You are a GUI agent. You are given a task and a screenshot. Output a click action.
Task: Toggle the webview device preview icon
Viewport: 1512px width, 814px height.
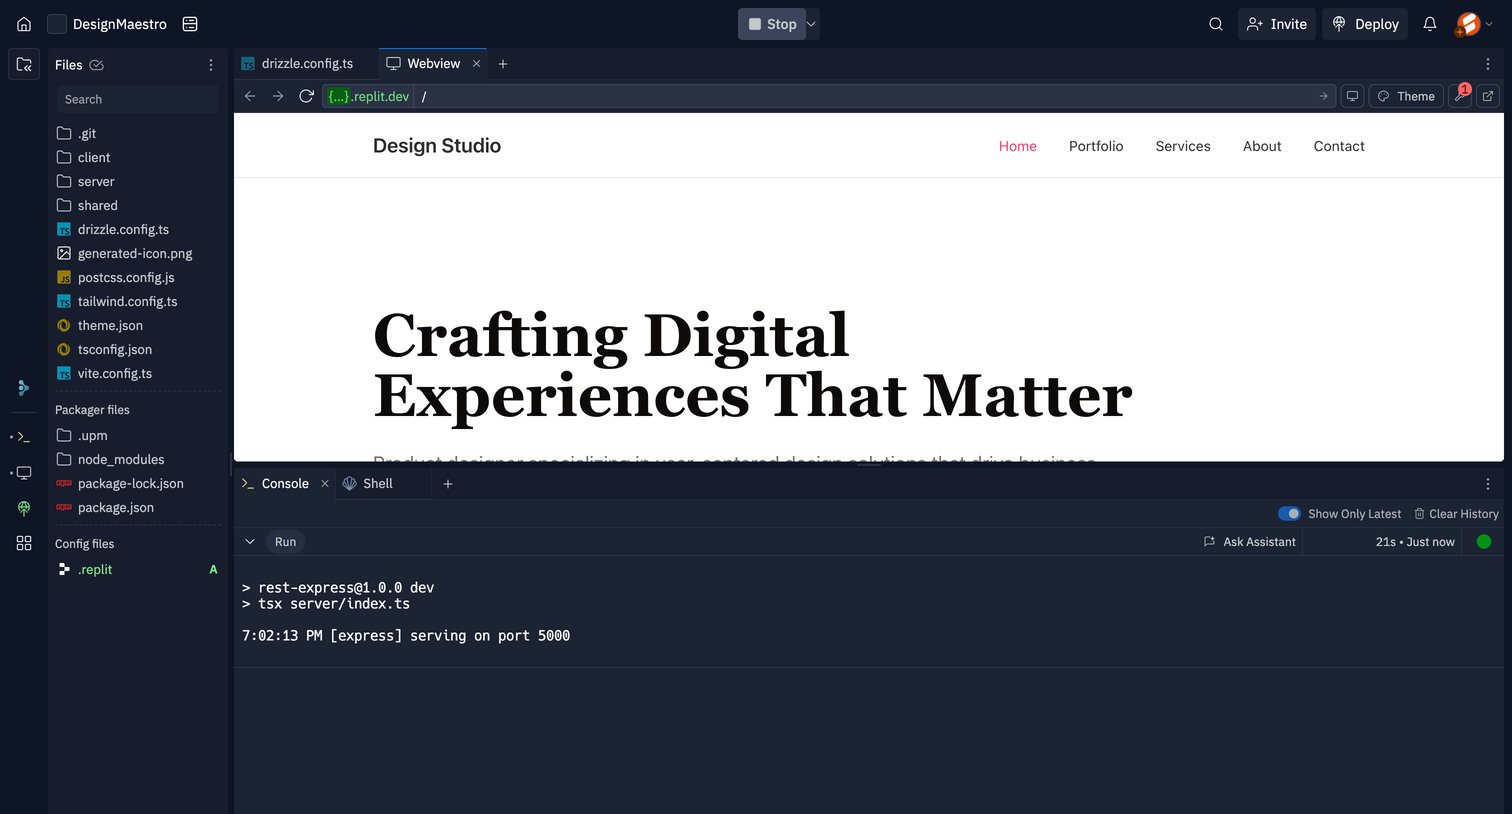(1352, 96)
